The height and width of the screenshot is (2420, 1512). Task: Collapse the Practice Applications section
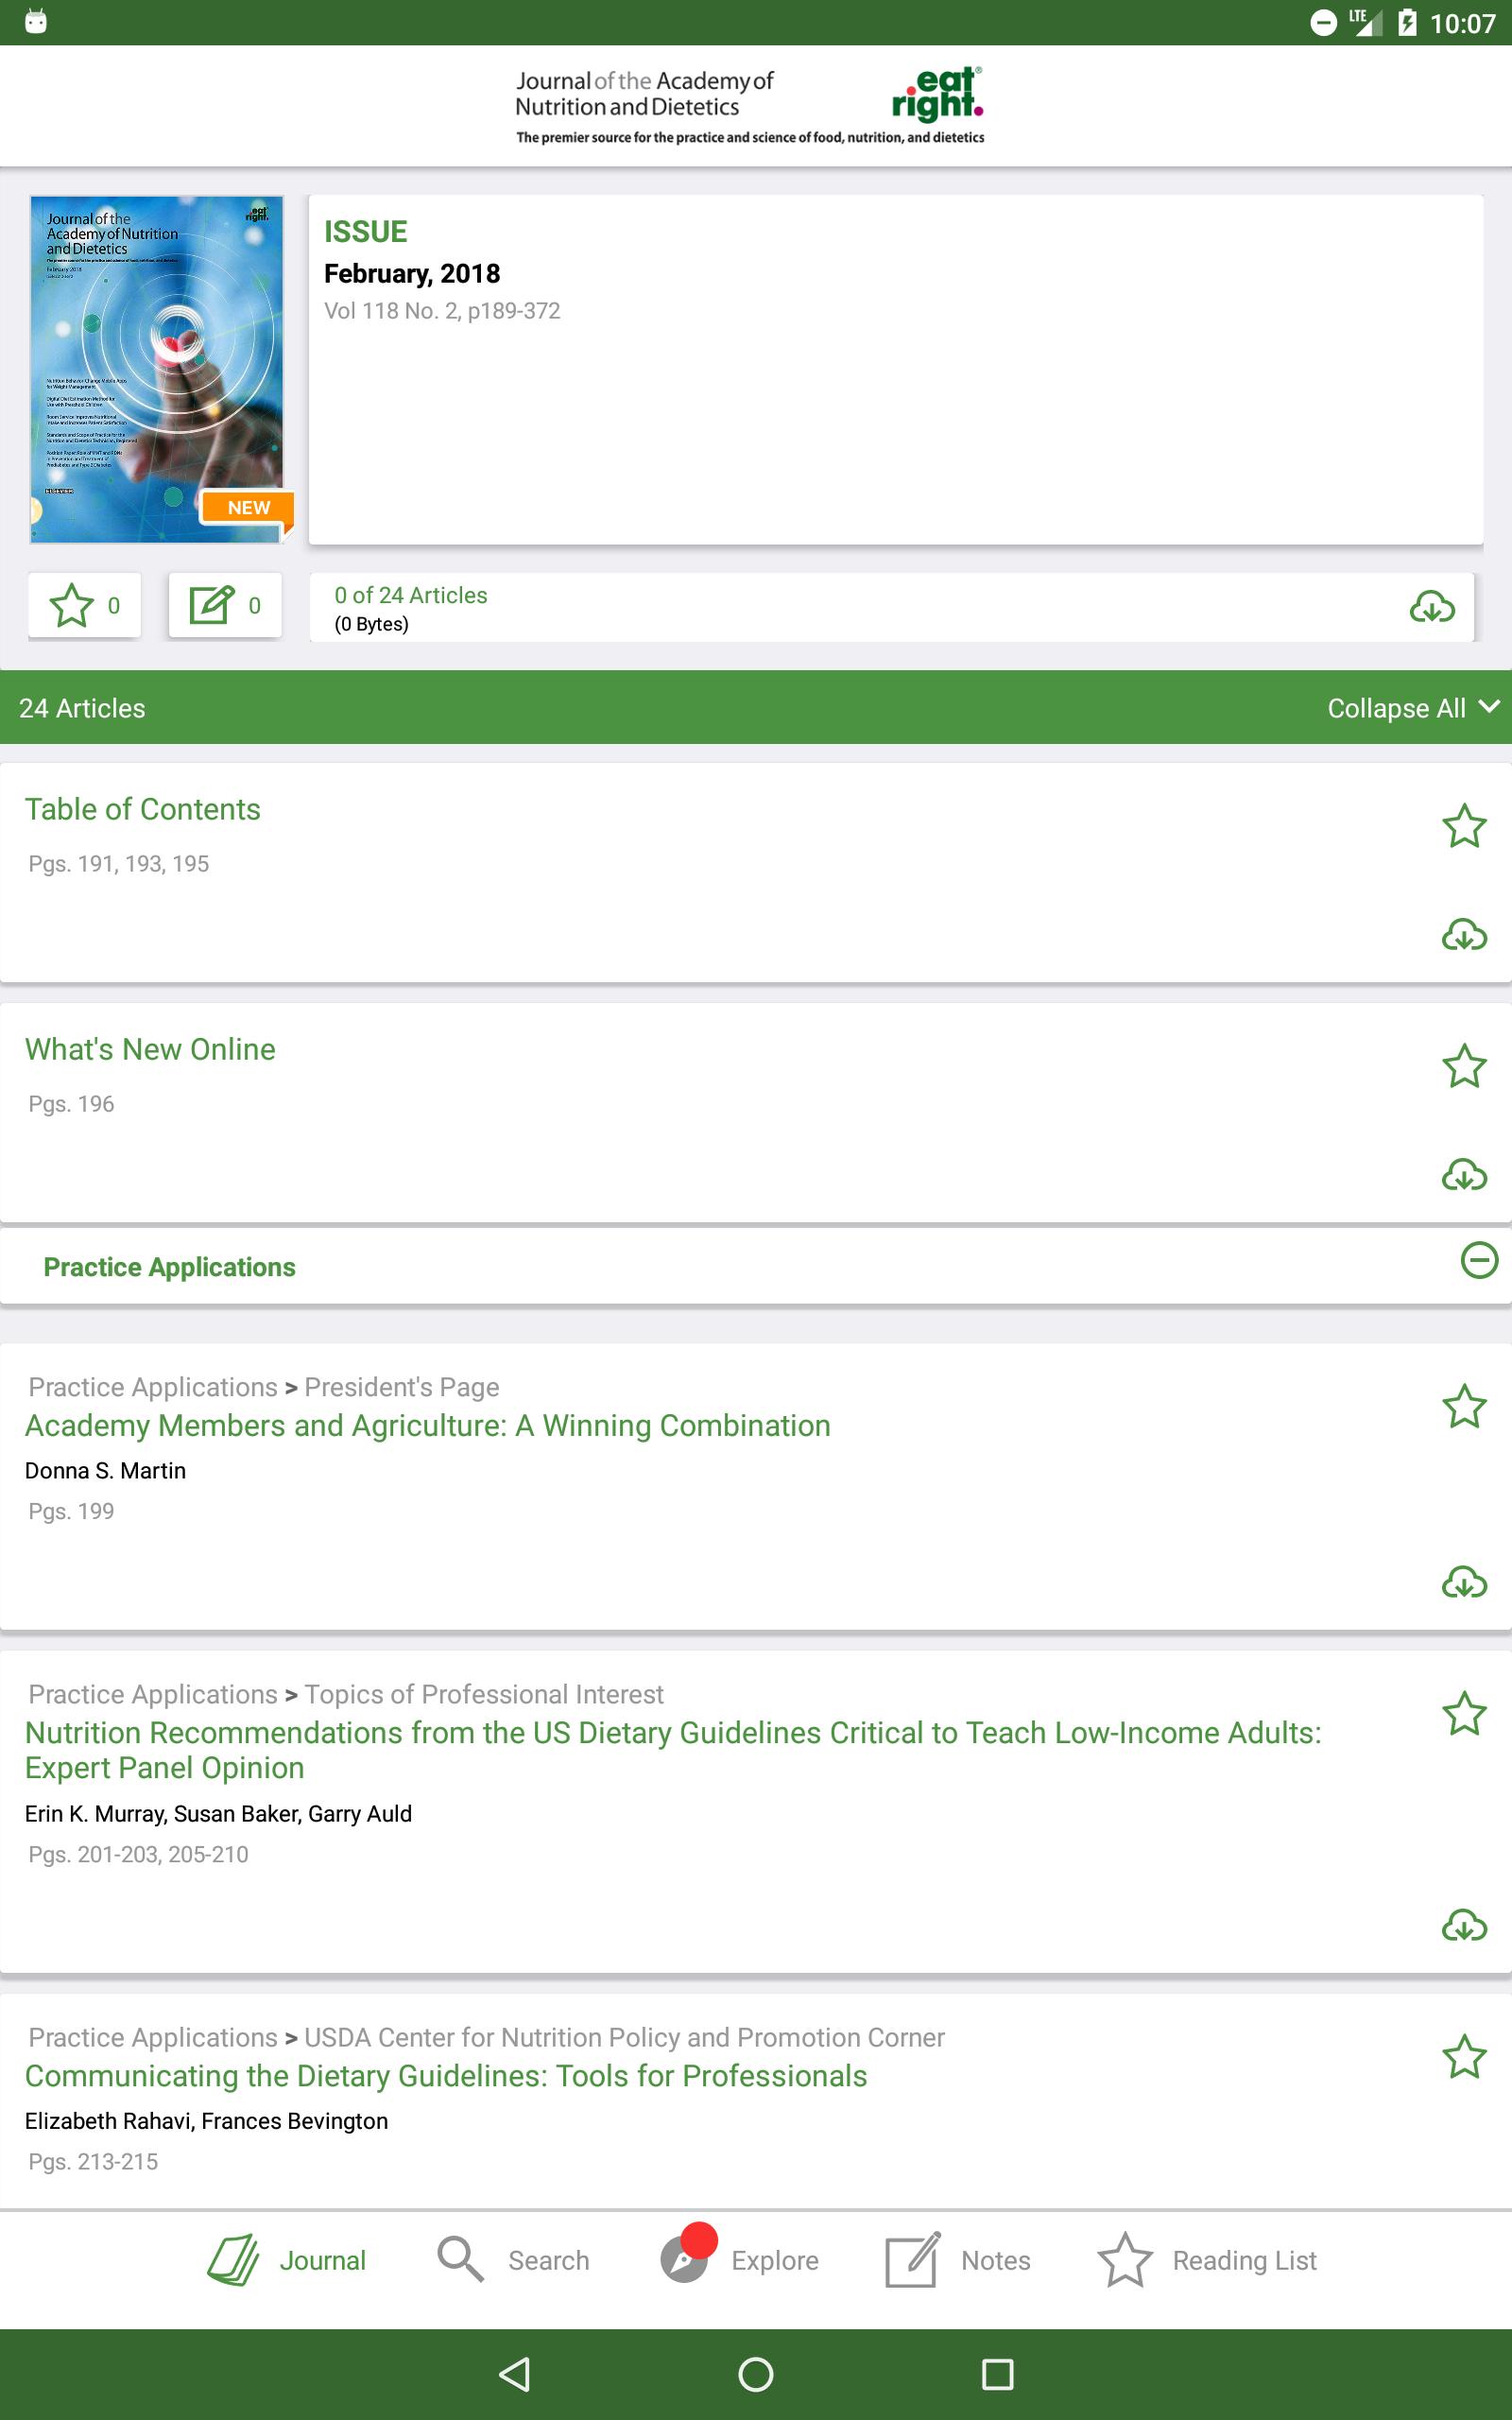pyautogui.click(x=1479, y=1260)
